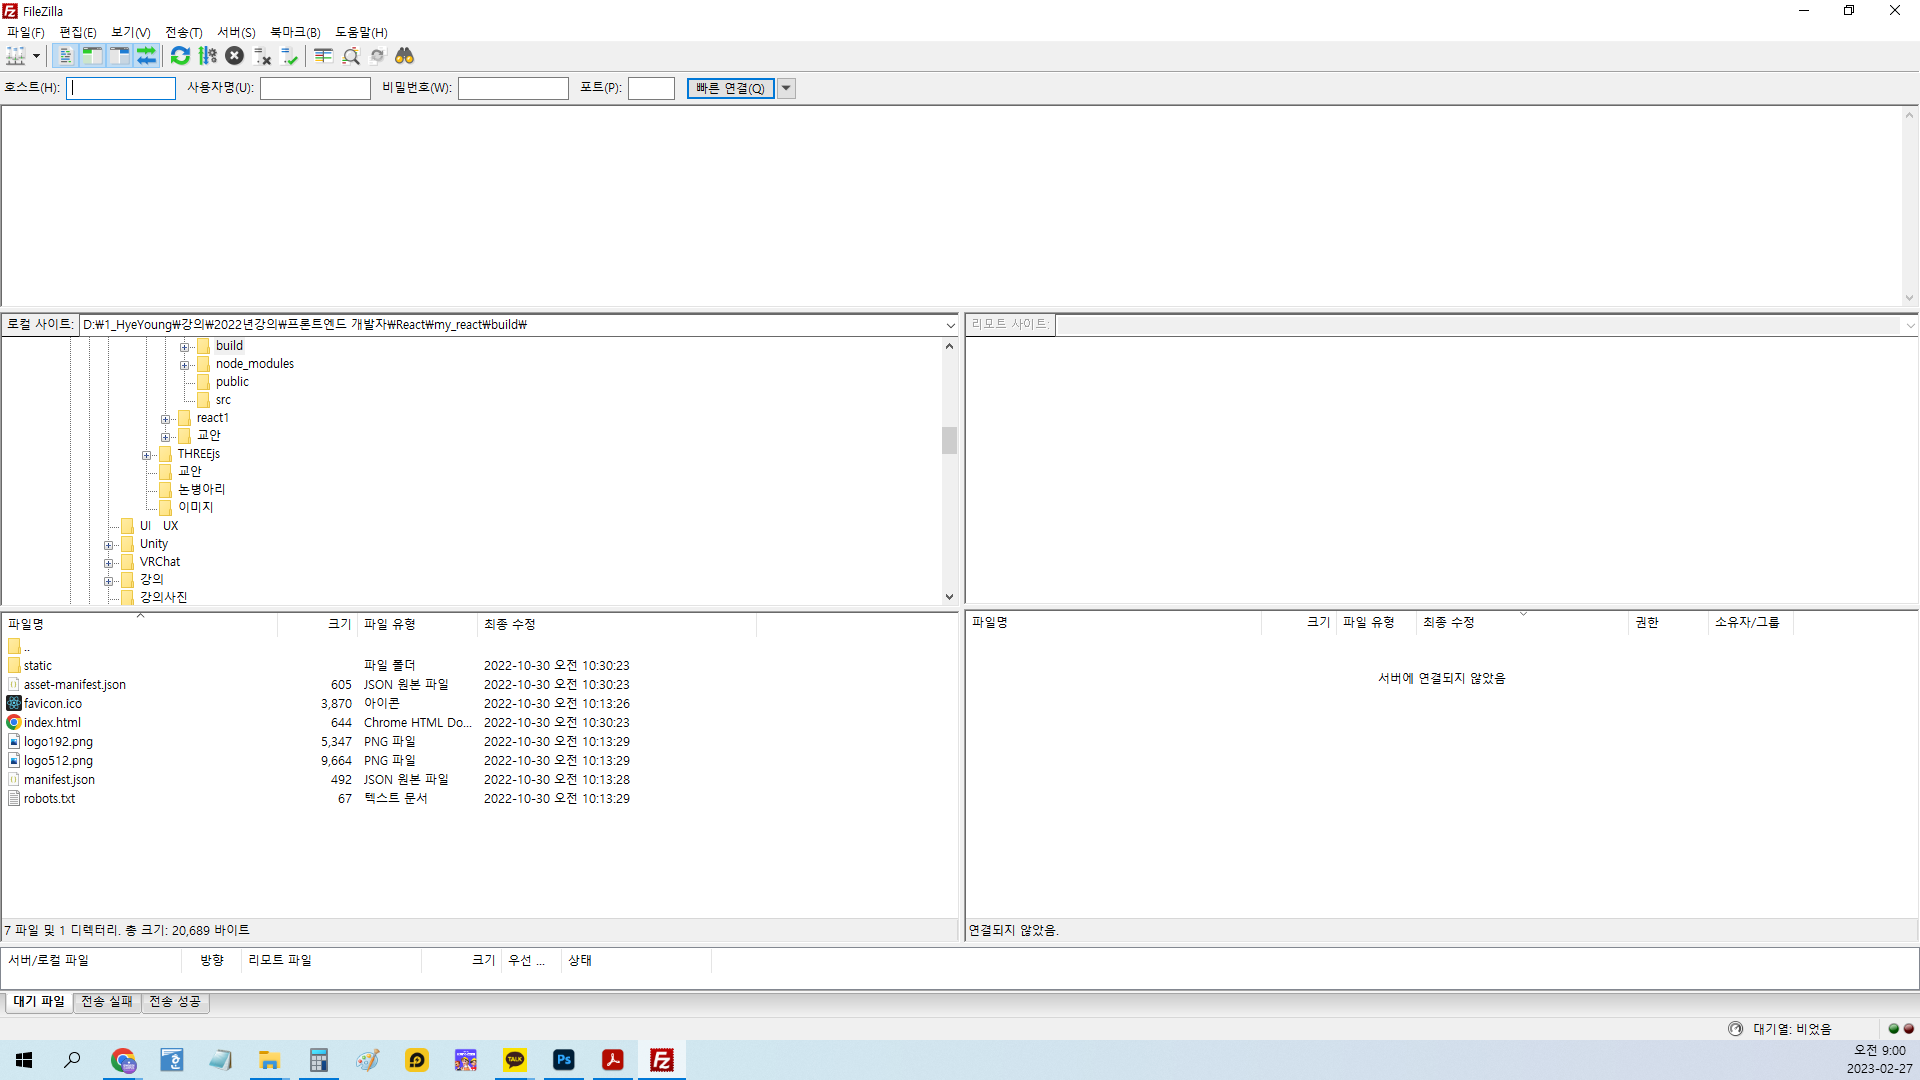Screen dimensions: 1920x1080
Task: Sort local files by 최종 수정 column
Action: [x=510, y=624]
